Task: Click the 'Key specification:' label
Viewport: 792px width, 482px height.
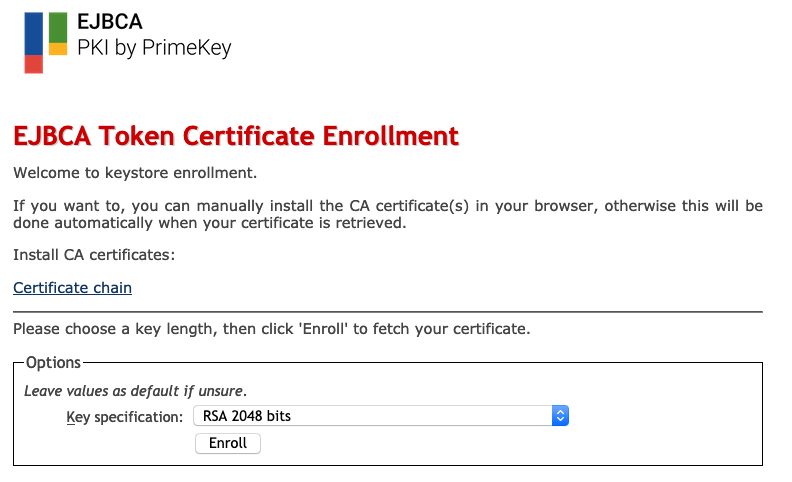Action: click(125, 416)
